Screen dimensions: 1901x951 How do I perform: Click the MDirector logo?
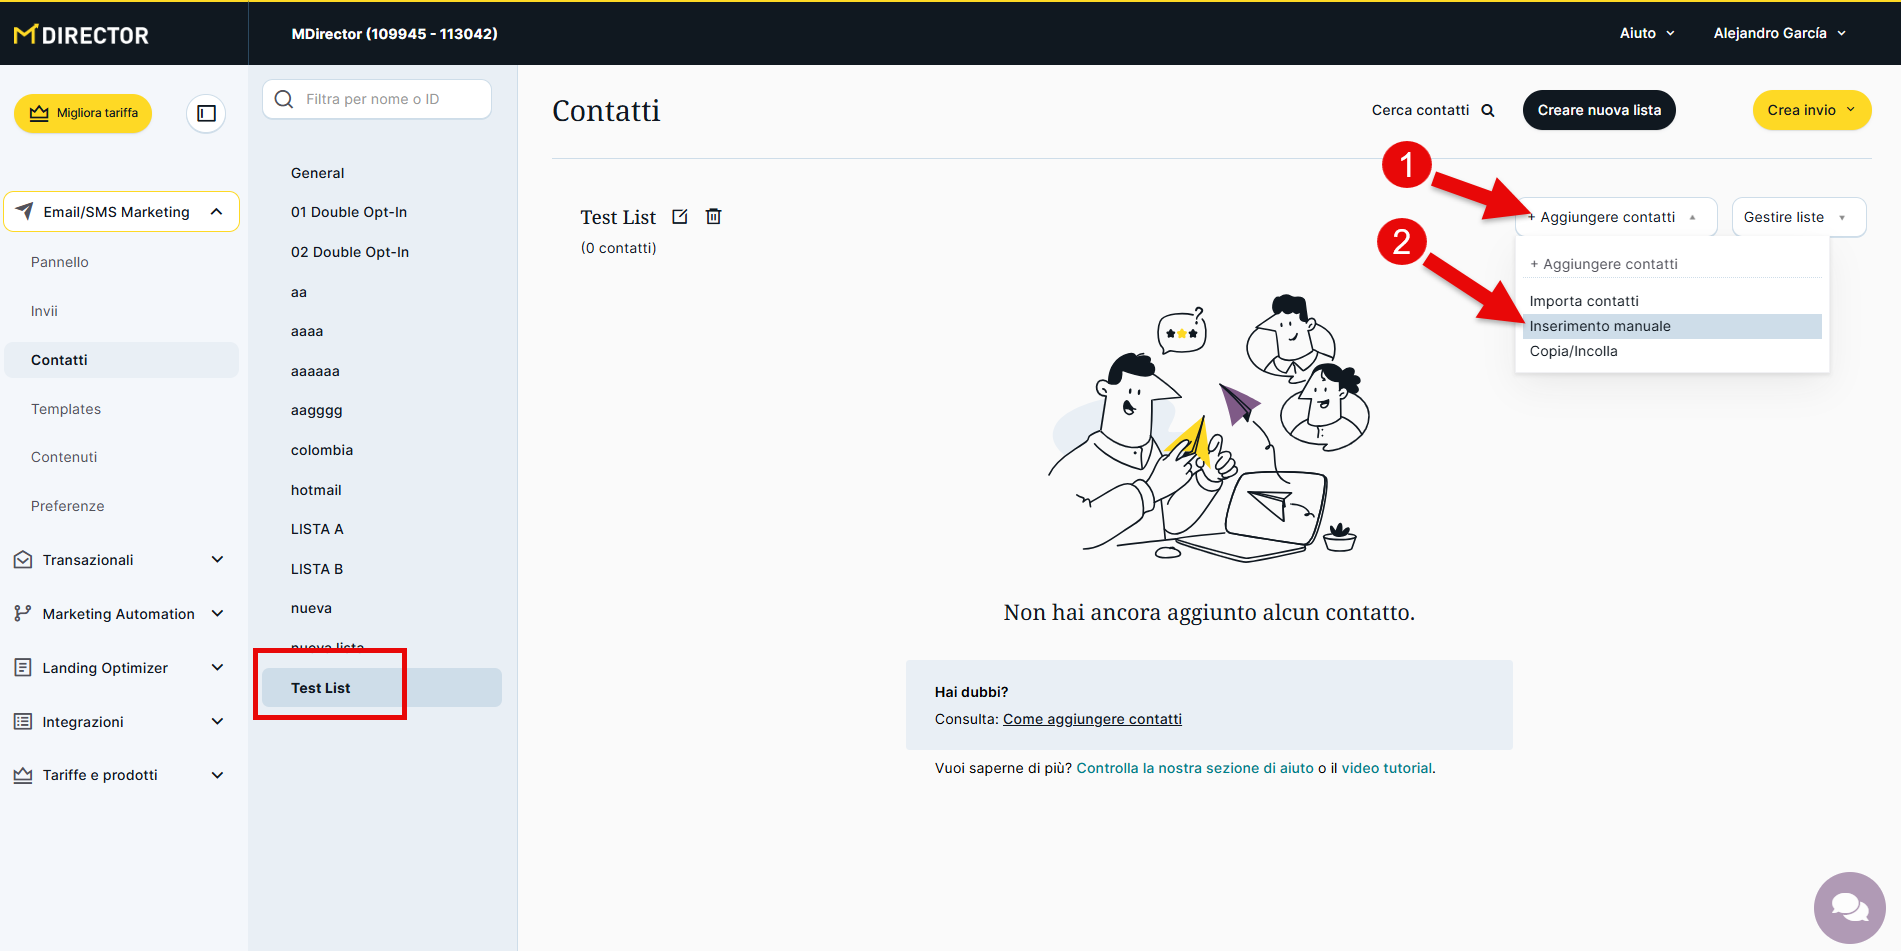(x=82, y=35)
